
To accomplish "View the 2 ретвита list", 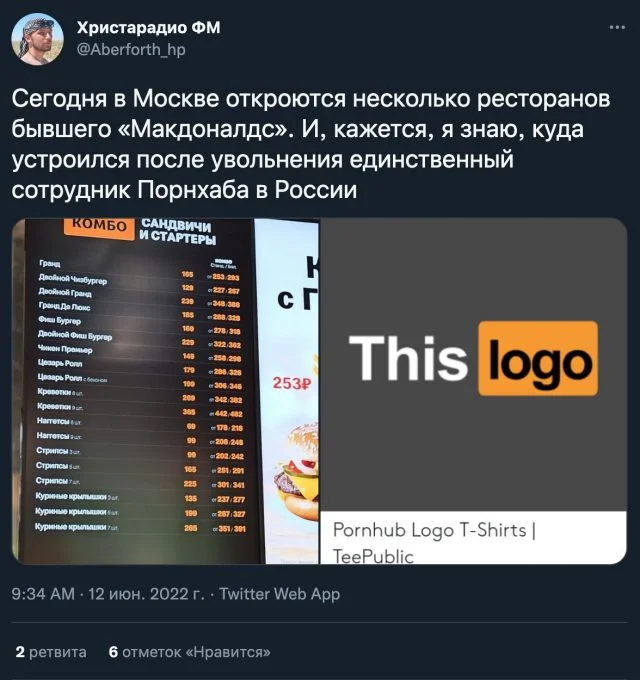I will pos(51,652).
